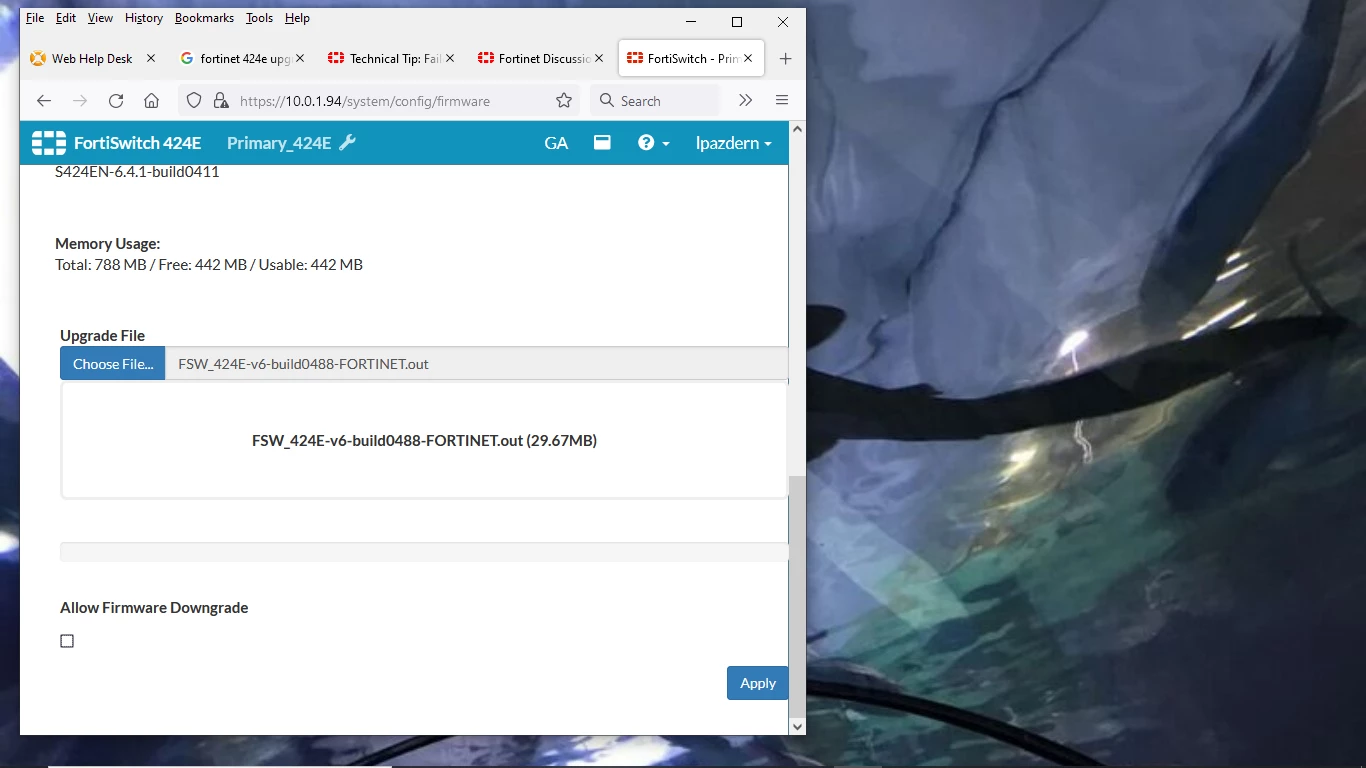Click Apply to upload firmware
The image size is (1366, 768).
(x=758, y=683)
